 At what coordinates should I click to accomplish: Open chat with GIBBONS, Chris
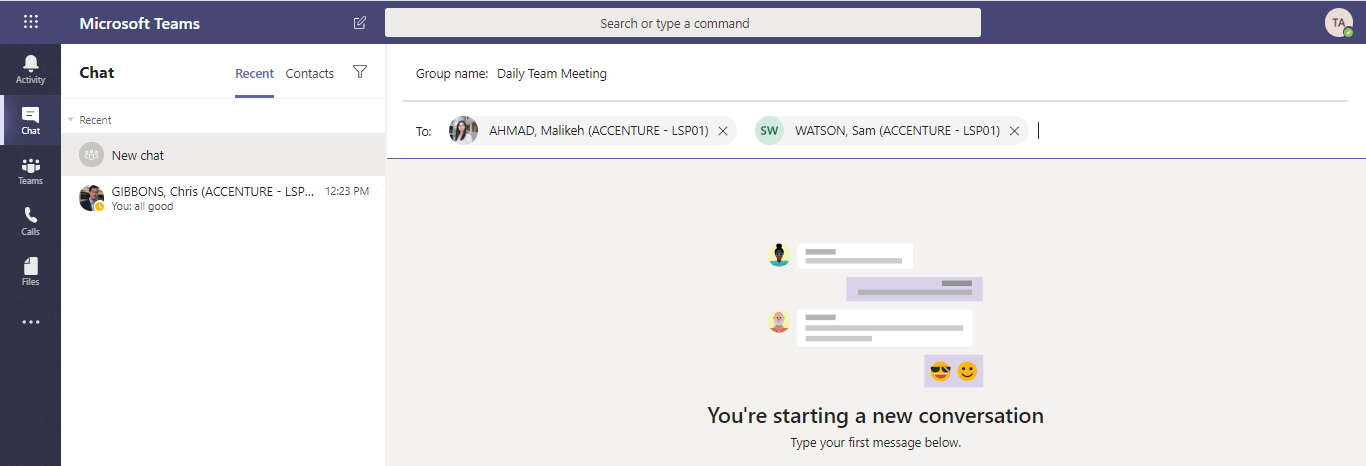(x=223, y=198)
